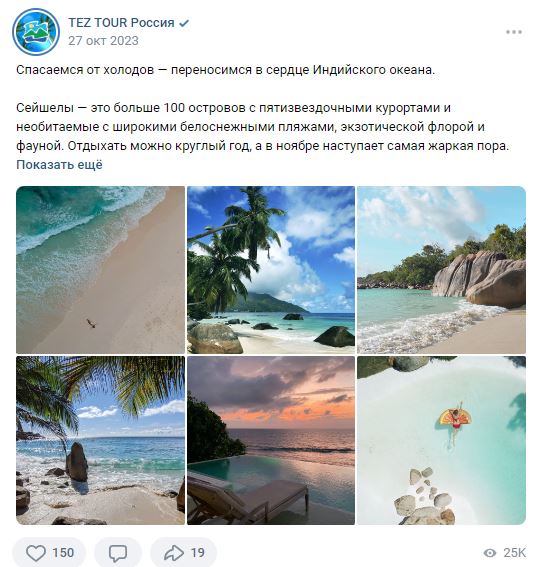Viewport: 538px width, 567px height.
Task: Open the three-dot post options menu
Action: coord(513,32)
